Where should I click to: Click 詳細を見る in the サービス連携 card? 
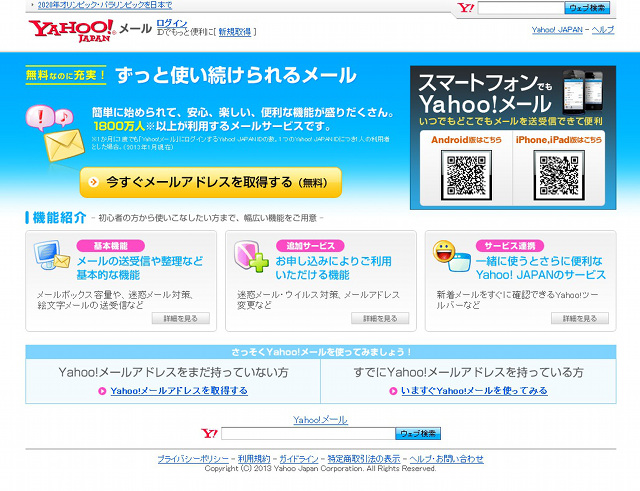(580, 318)
